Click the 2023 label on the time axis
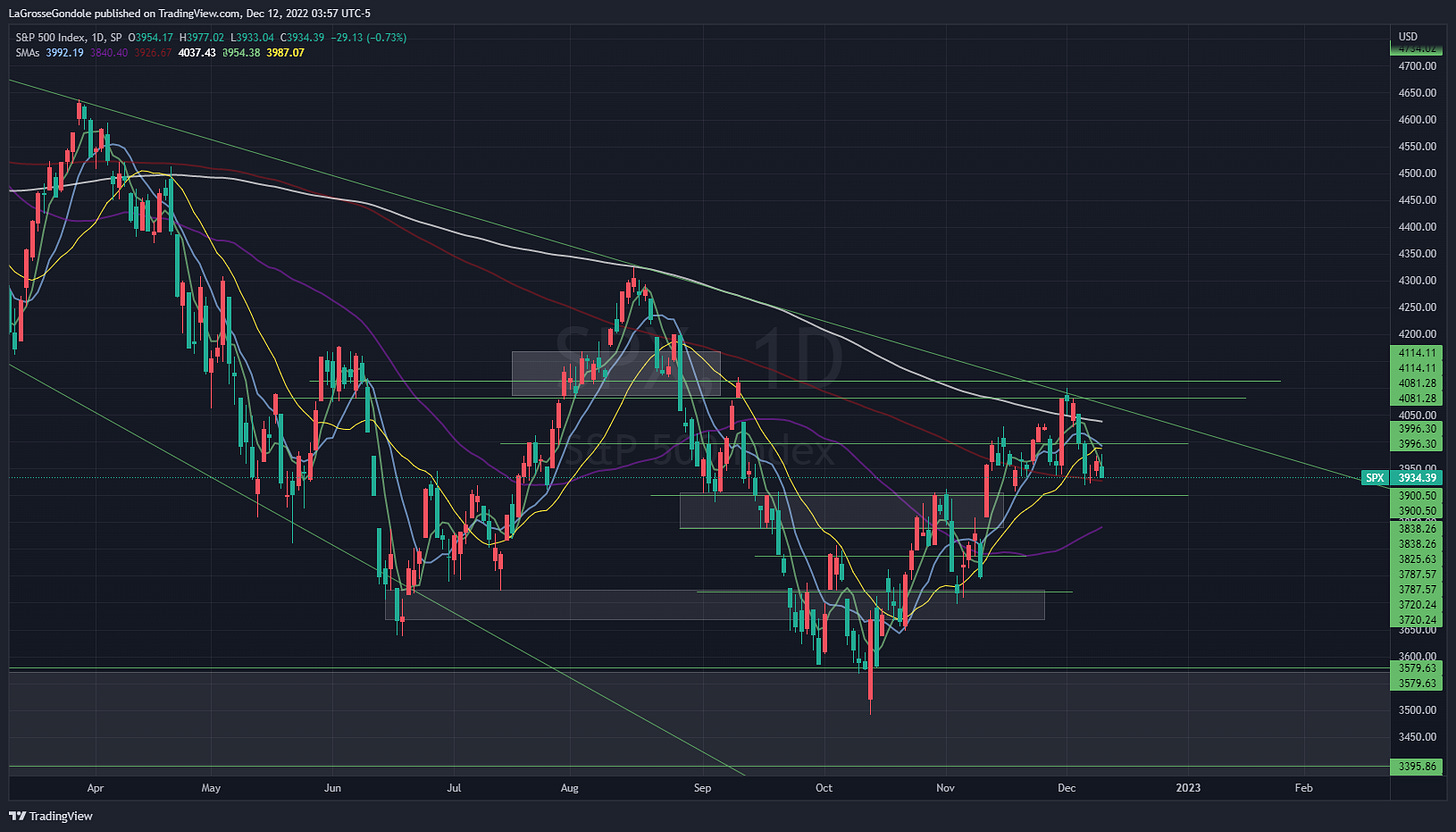 coord(1188,788)
